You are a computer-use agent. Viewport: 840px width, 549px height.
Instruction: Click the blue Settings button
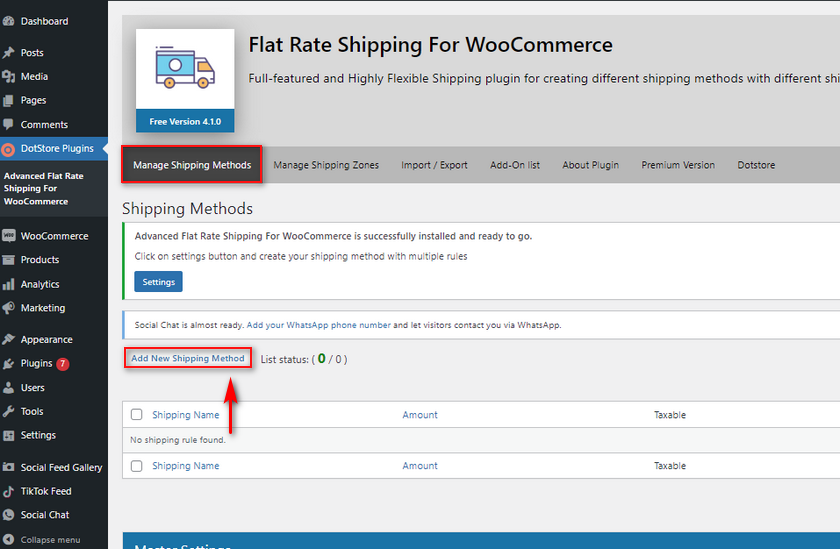[x=159, y=282]
